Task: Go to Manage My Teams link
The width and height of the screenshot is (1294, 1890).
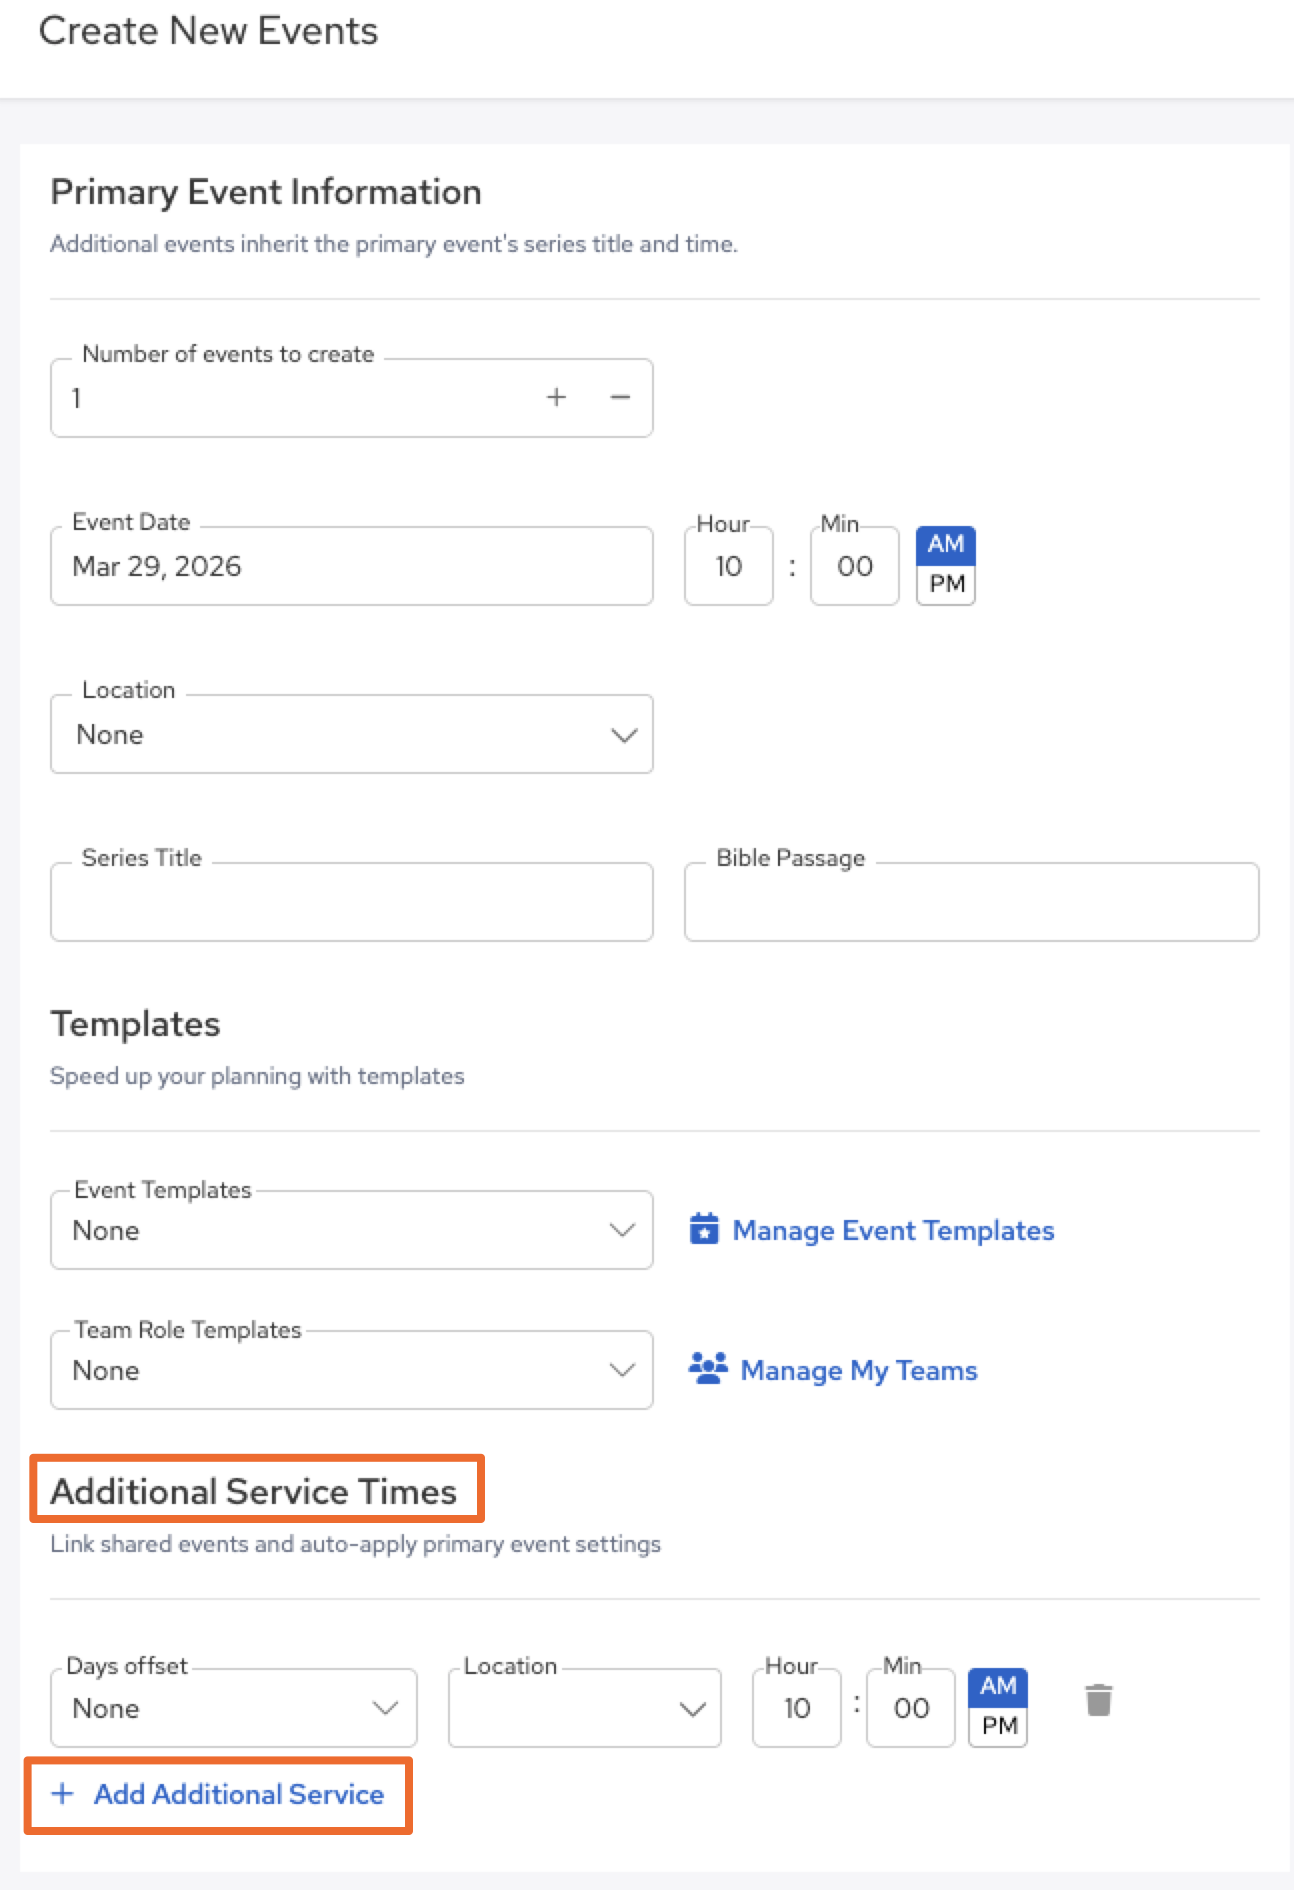Action: coord(858,1370)
